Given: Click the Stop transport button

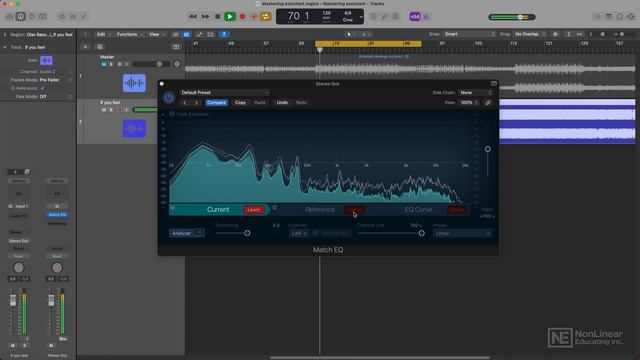Looking at the screenshot, I should point(218,17).
